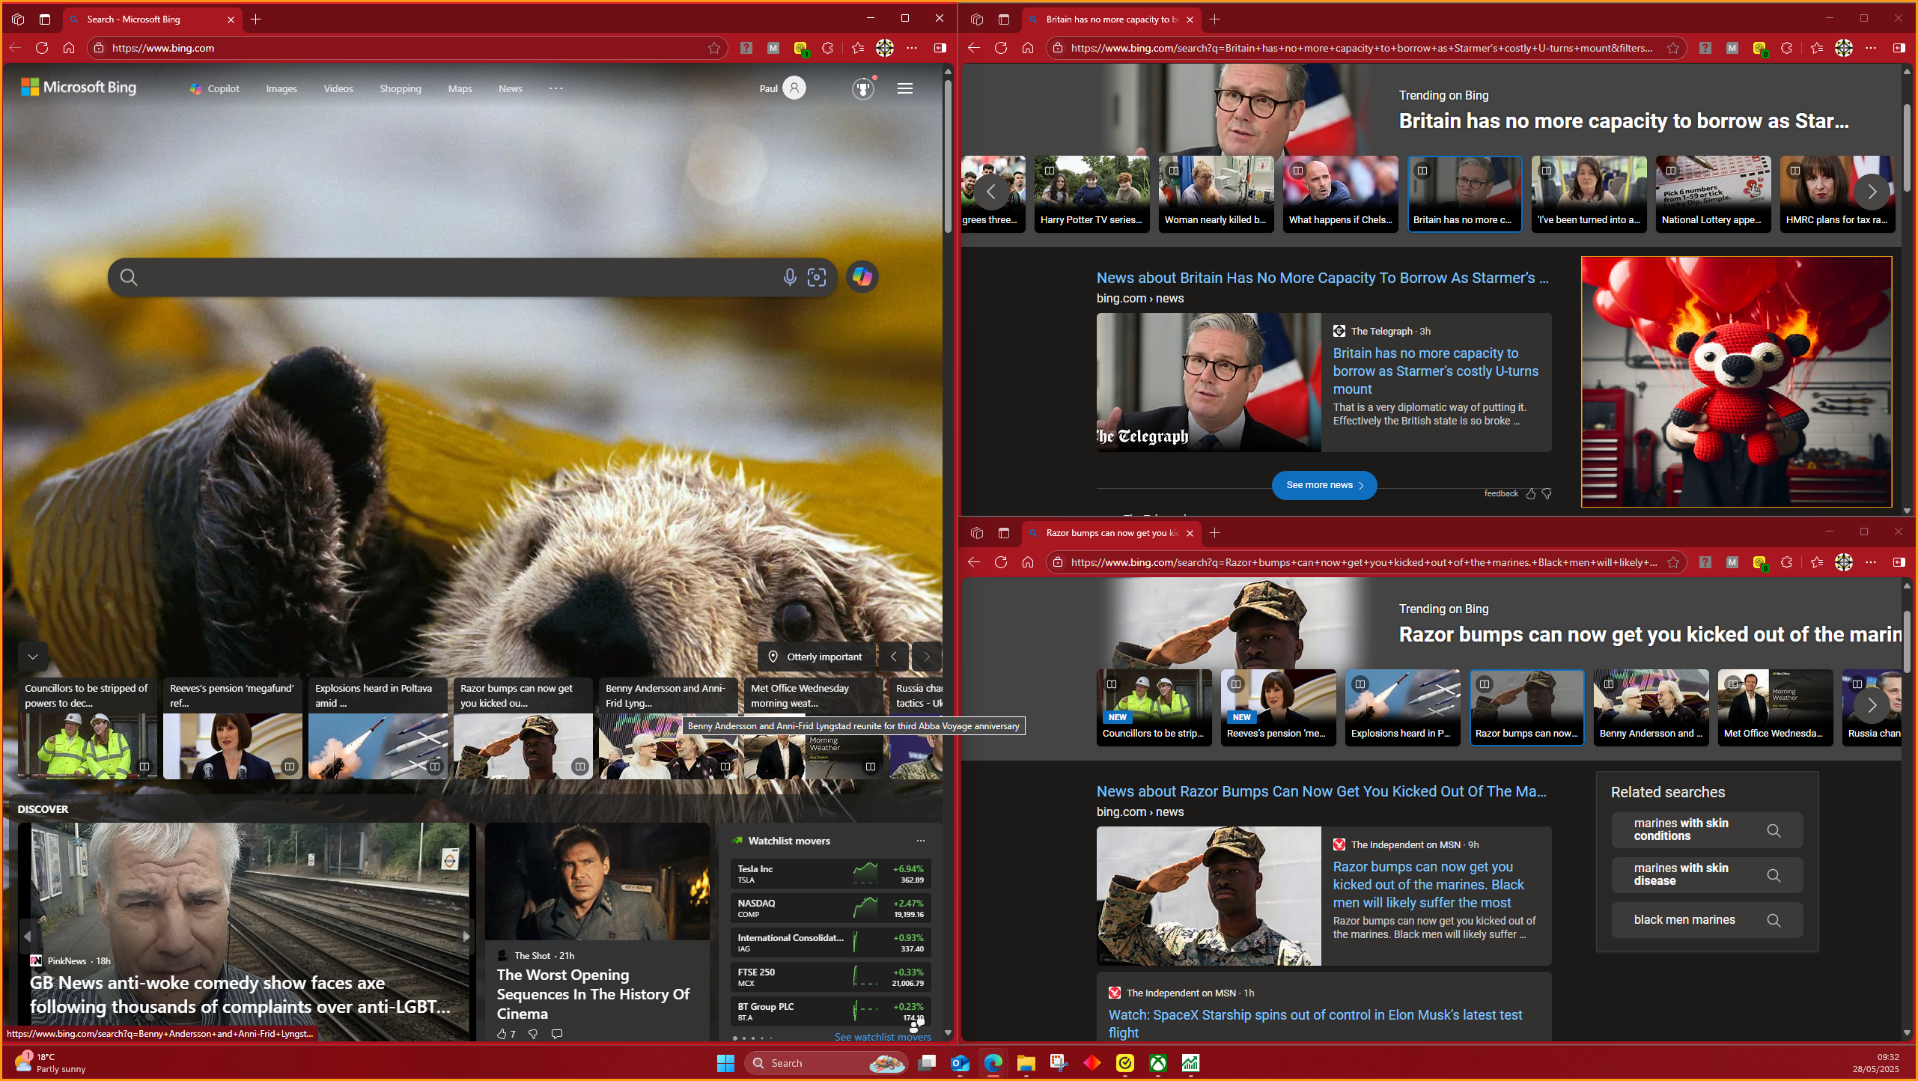Search related 'black men marines'

(1707, 920)
